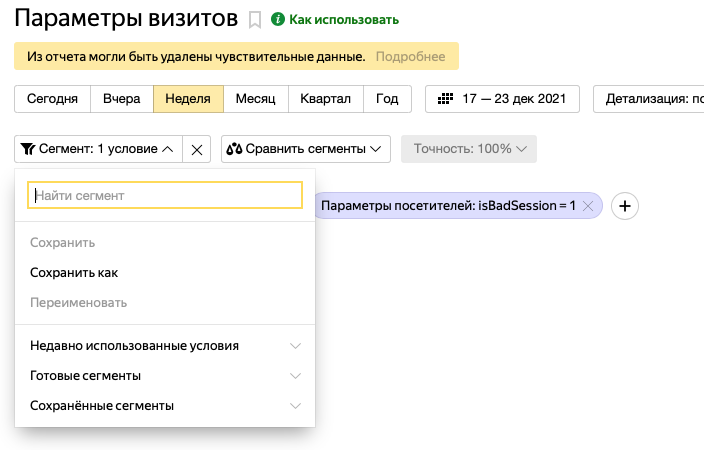Switch to the 'Месяц' period
Image resolution: width=704 pixels, height=450 pixels.
click(256, 99)
